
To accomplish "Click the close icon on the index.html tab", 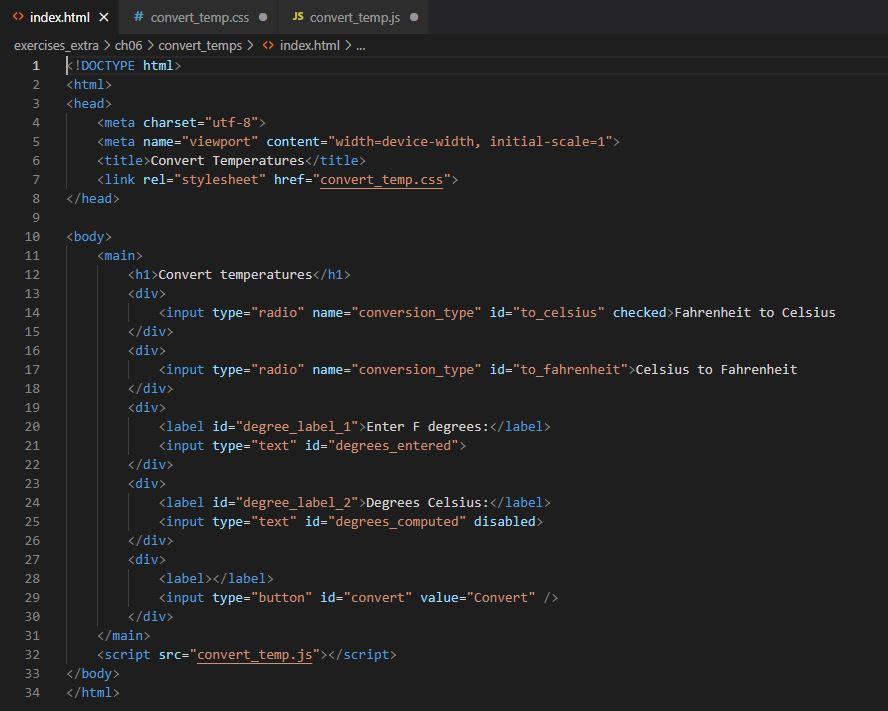I will 106,17.
